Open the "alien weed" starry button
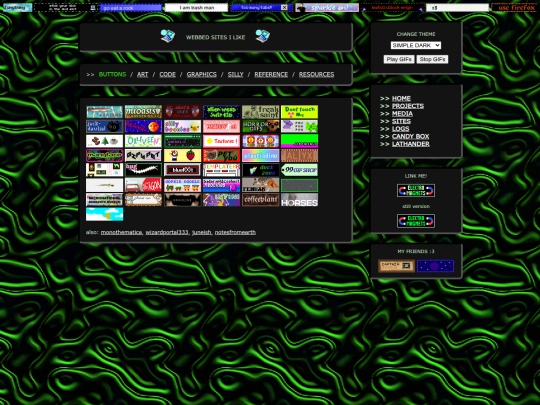 (221, 112)
